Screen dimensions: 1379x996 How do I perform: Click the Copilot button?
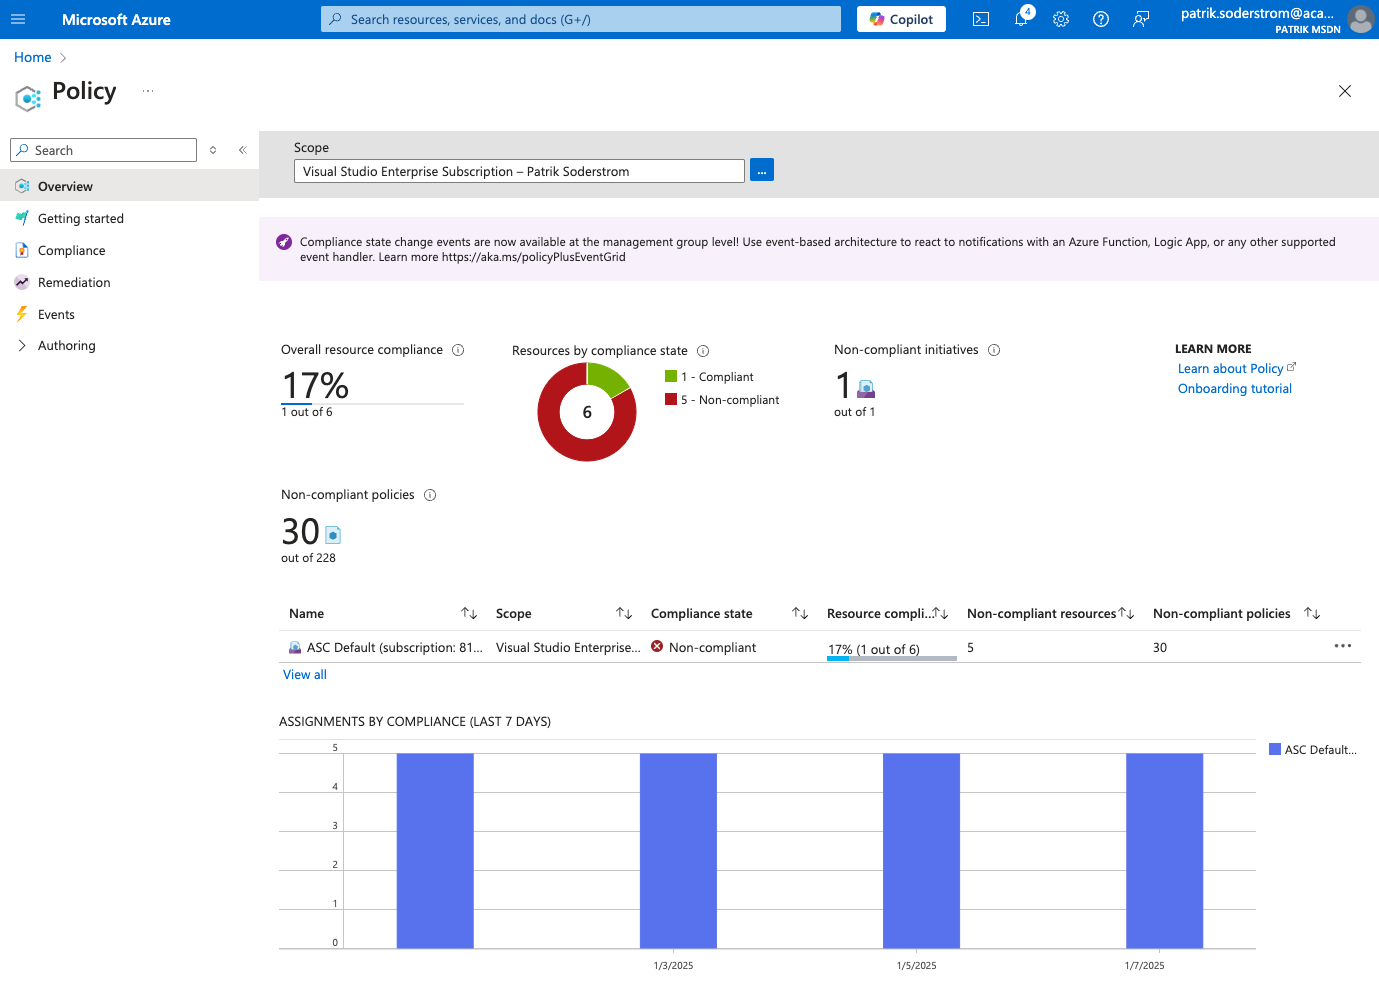901,19
